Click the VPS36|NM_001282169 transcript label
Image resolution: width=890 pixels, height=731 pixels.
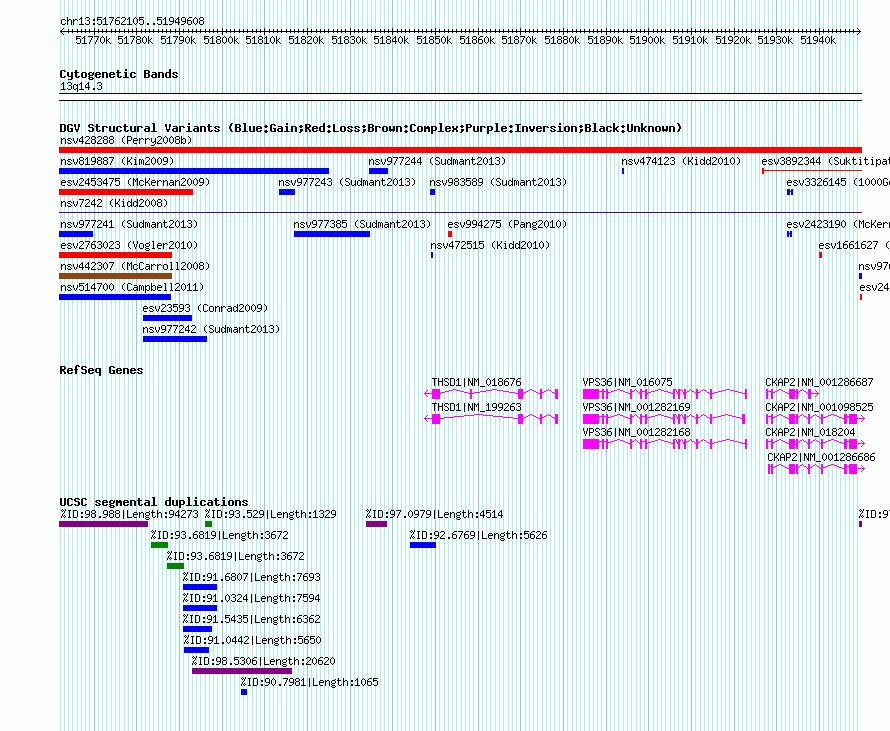636,407
